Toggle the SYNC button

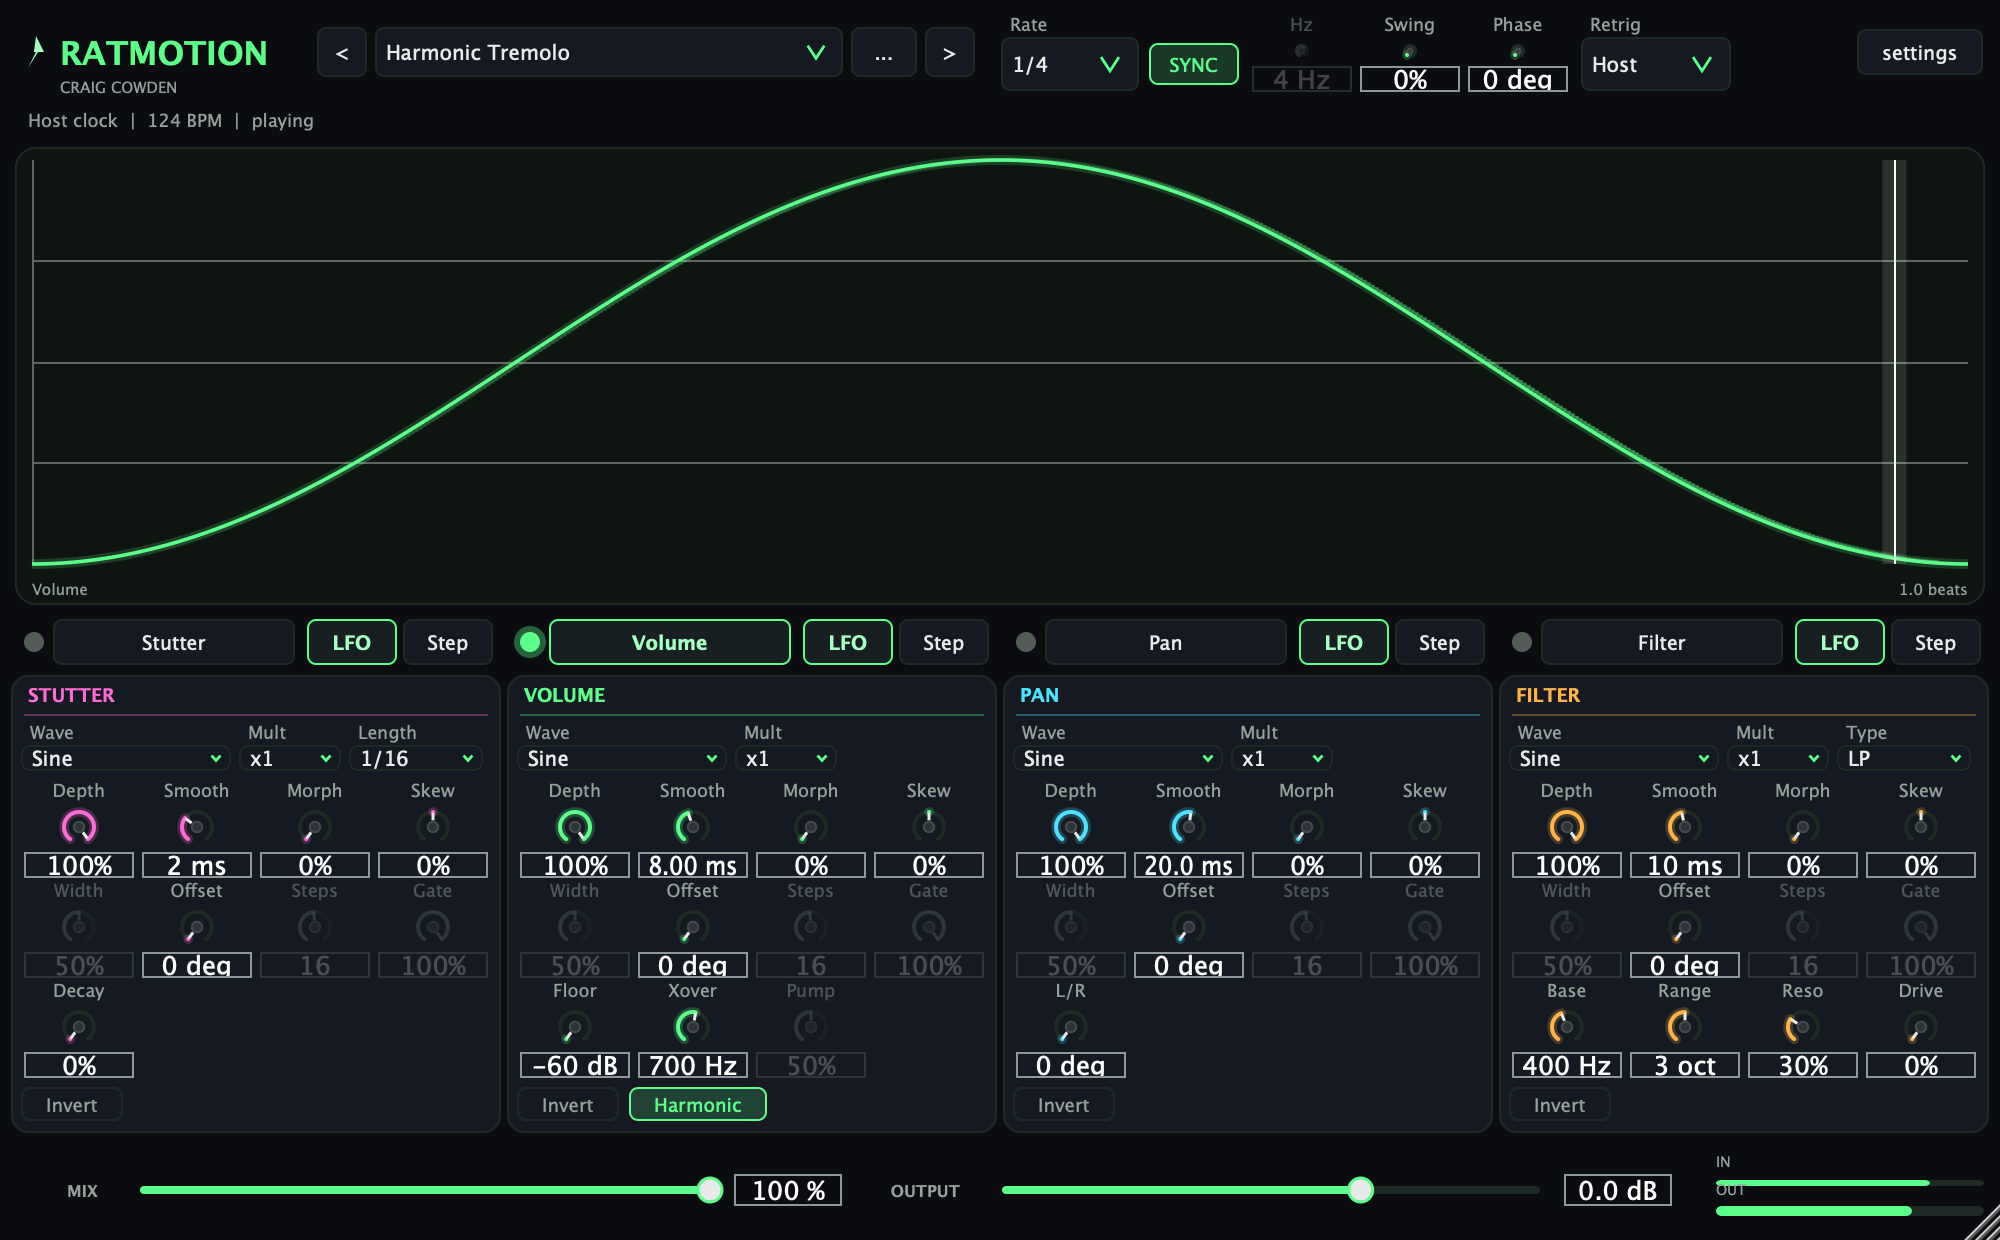tap(1193, 65)
